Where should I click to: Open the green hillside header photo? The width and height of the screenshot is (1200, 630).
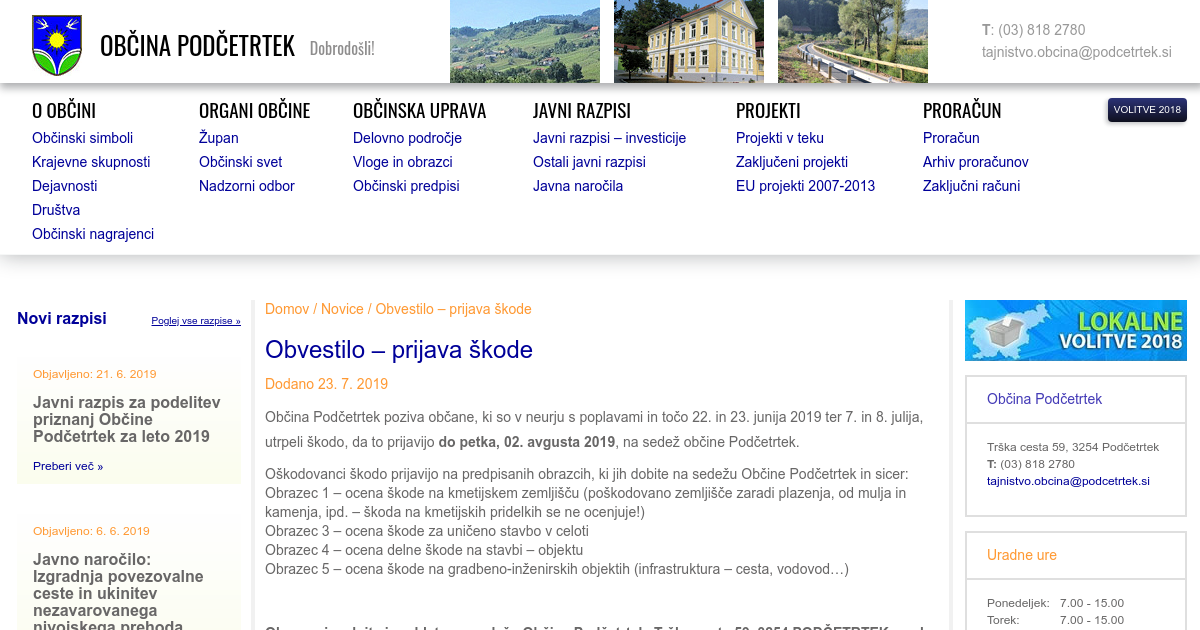(524, 41)
